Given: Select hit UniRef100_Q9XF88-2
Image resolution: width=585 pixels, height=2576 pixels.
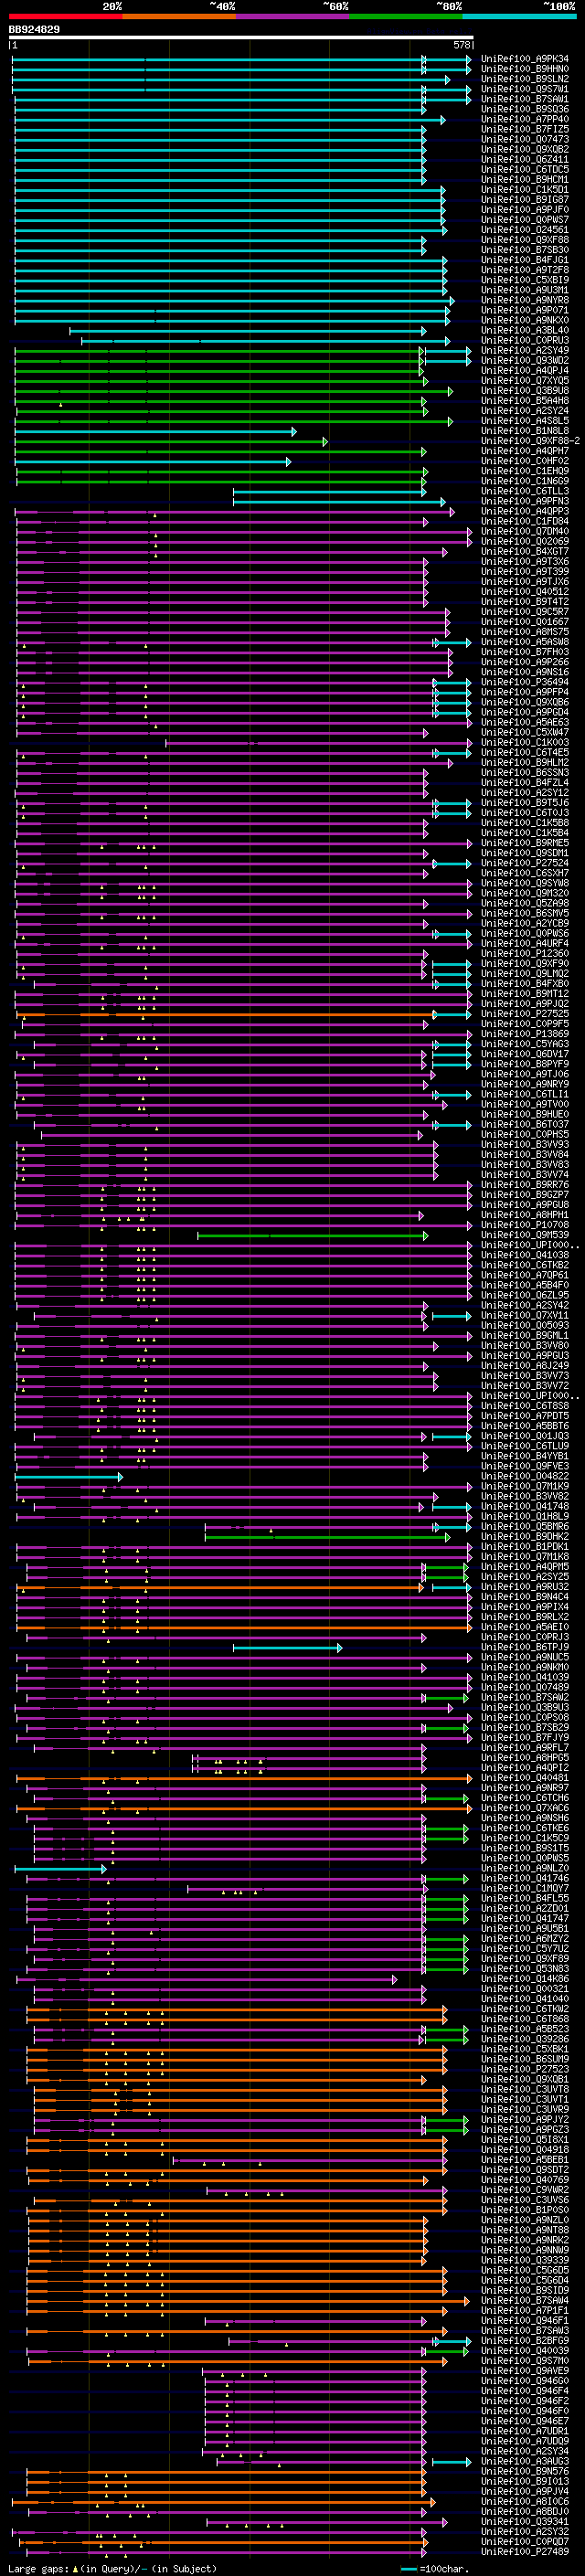Looking at the screenshot, I should click(531, 441).
